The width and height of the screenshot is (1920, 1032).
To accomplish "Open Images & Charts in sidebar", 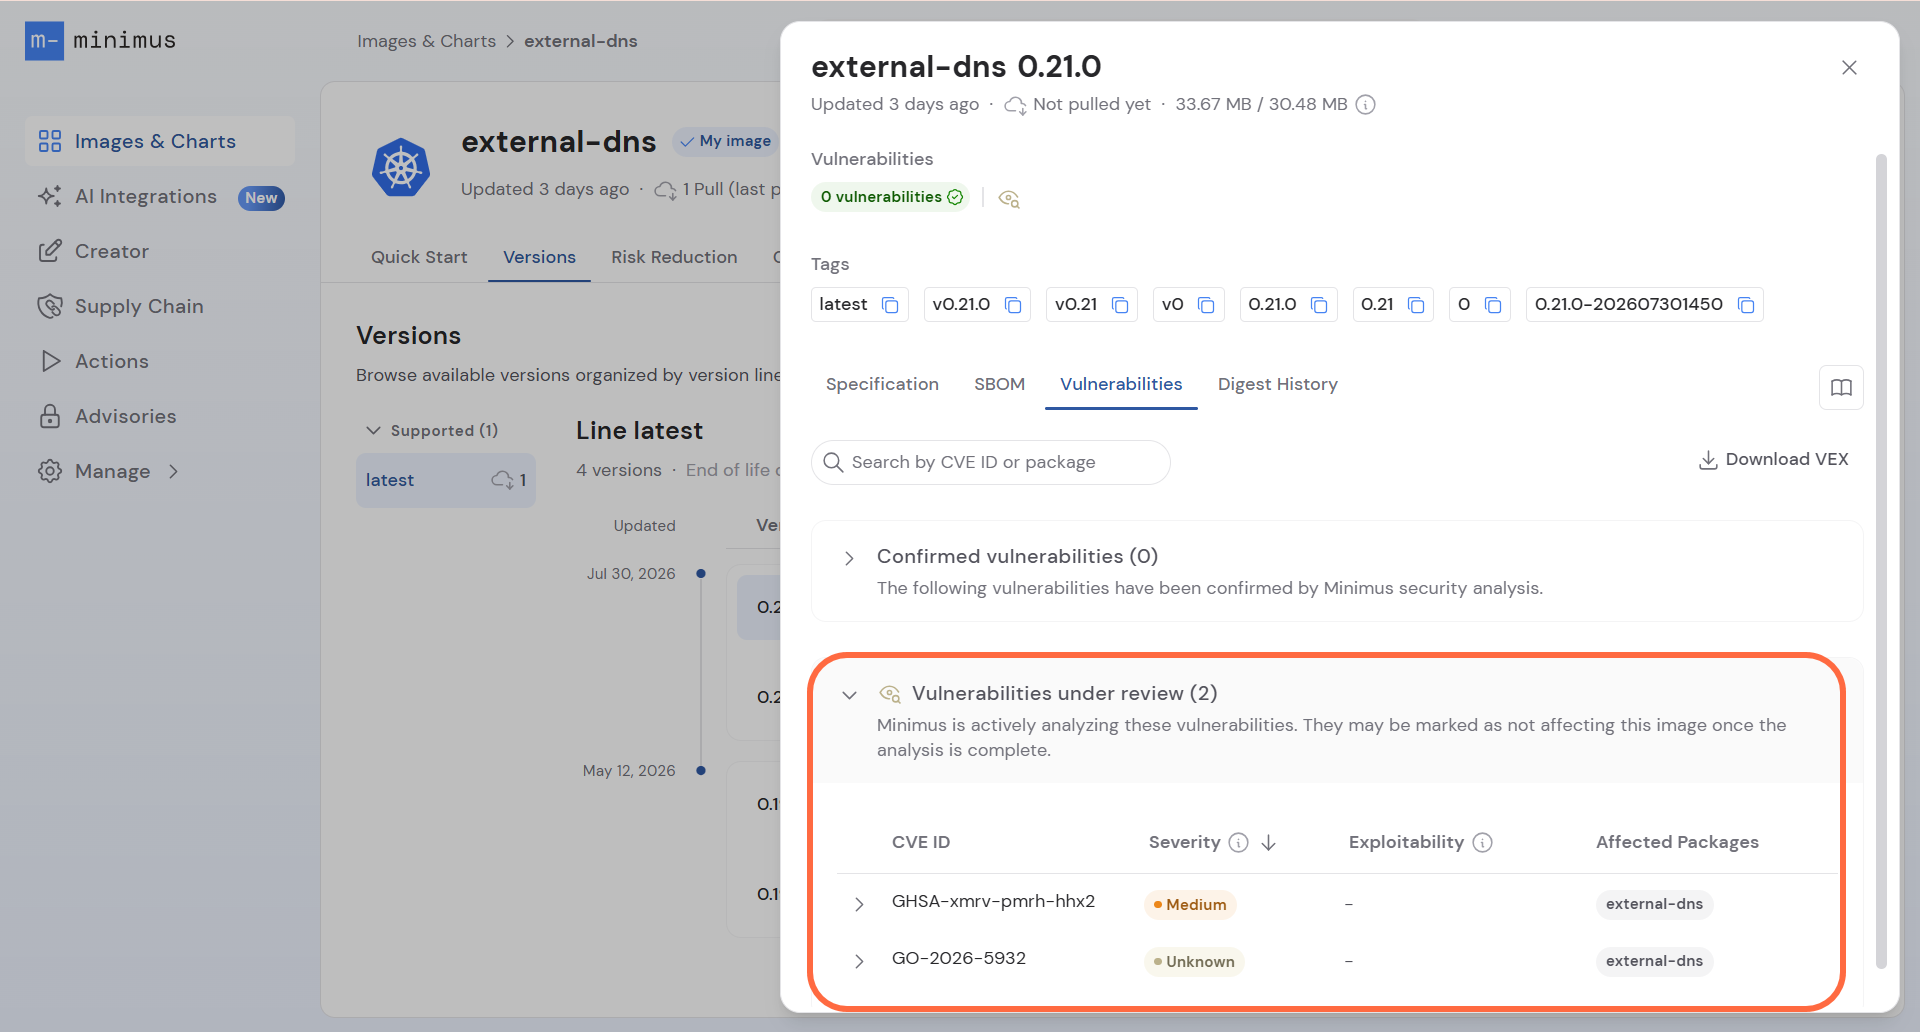I will [x=160, y=141].
